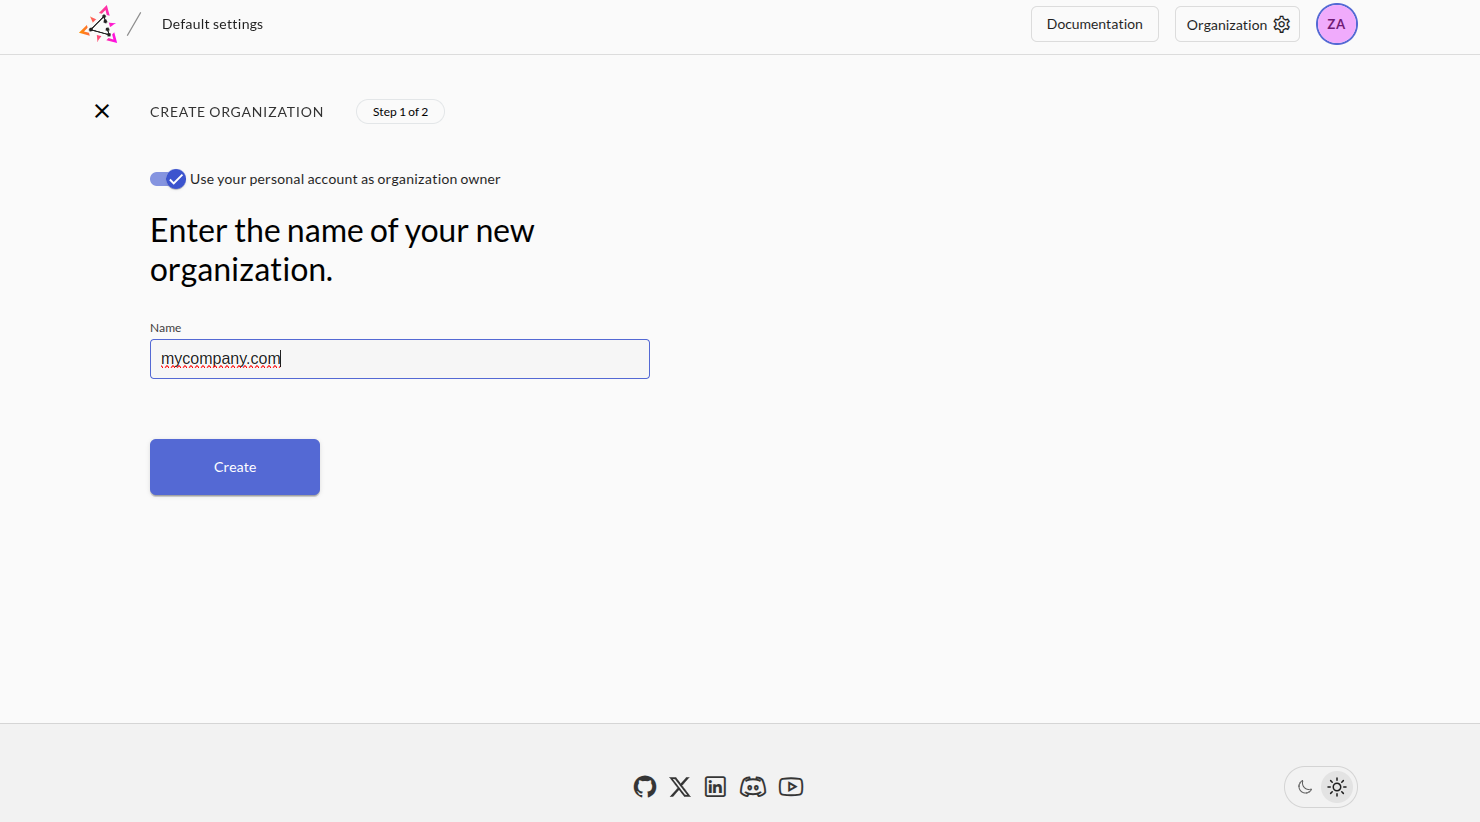The height and width of the screenshot is (822, 1480).
Task: Click the X (Twitter) icon
Action: (680, 787)
